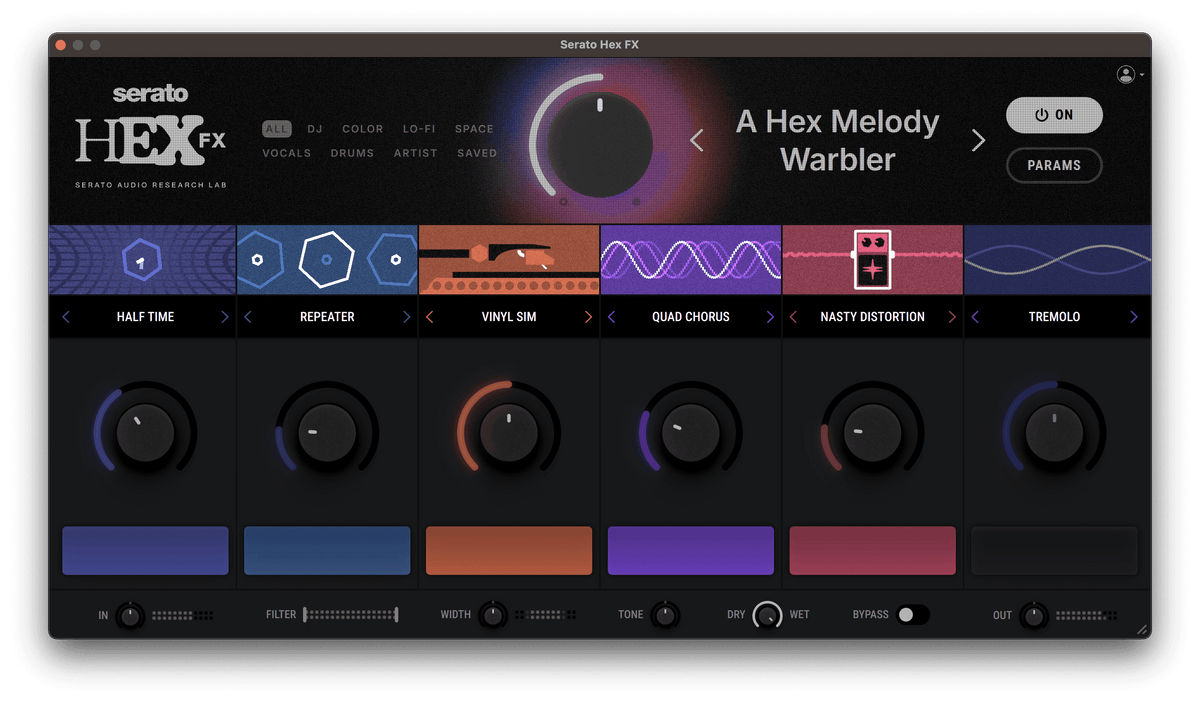Switch Repeater slot to previous effect
The image size is (1200, 703).
point(248,317)
